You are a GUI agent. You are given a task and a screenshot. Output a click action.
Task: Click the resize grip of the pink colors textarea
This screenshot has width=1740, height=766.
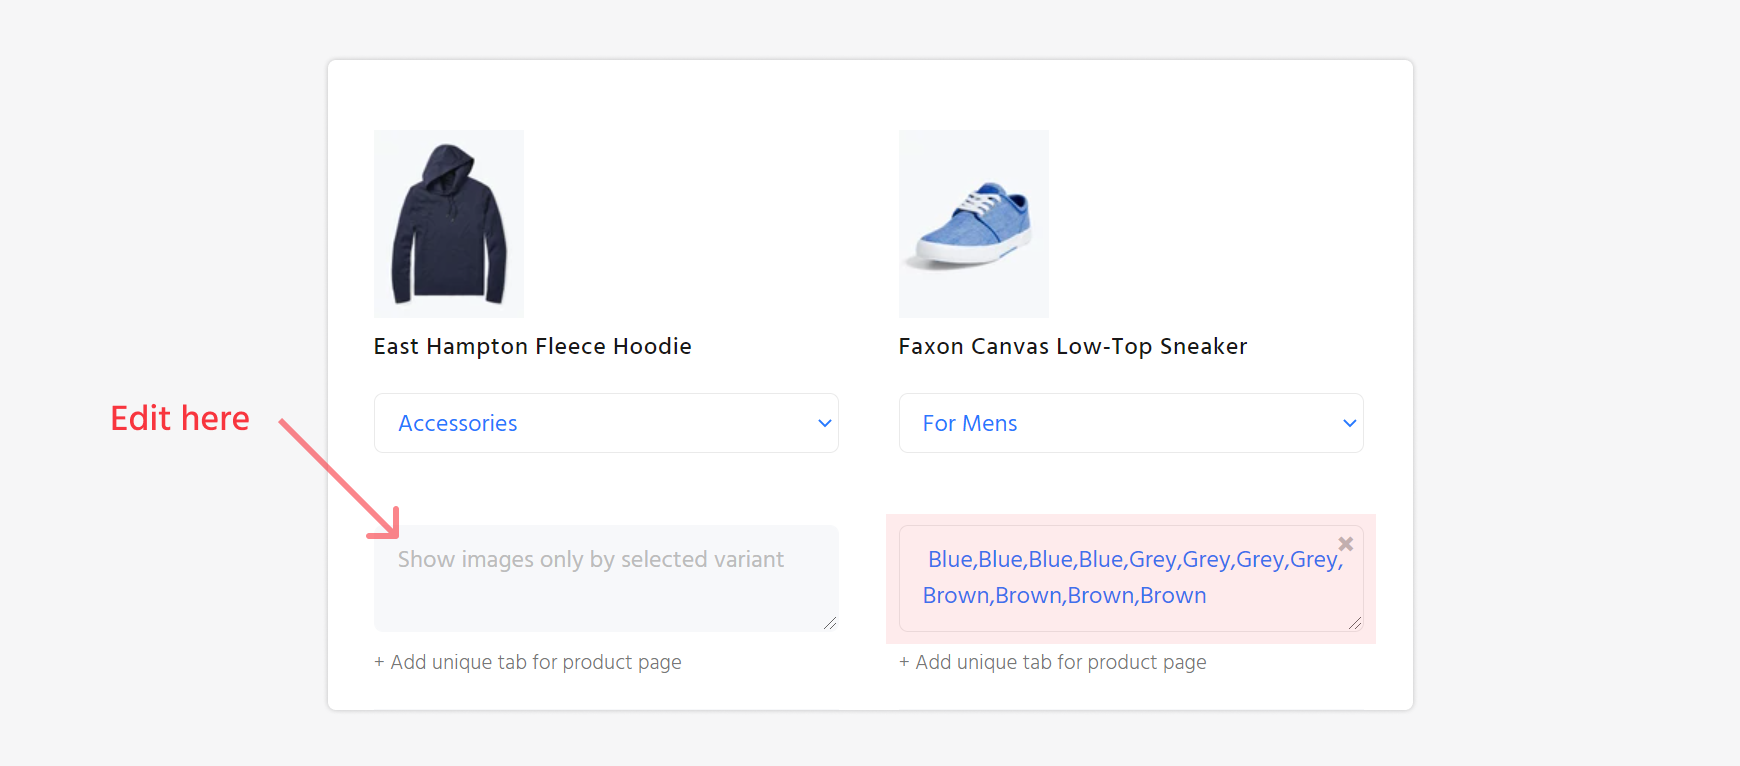[1355, 623]
